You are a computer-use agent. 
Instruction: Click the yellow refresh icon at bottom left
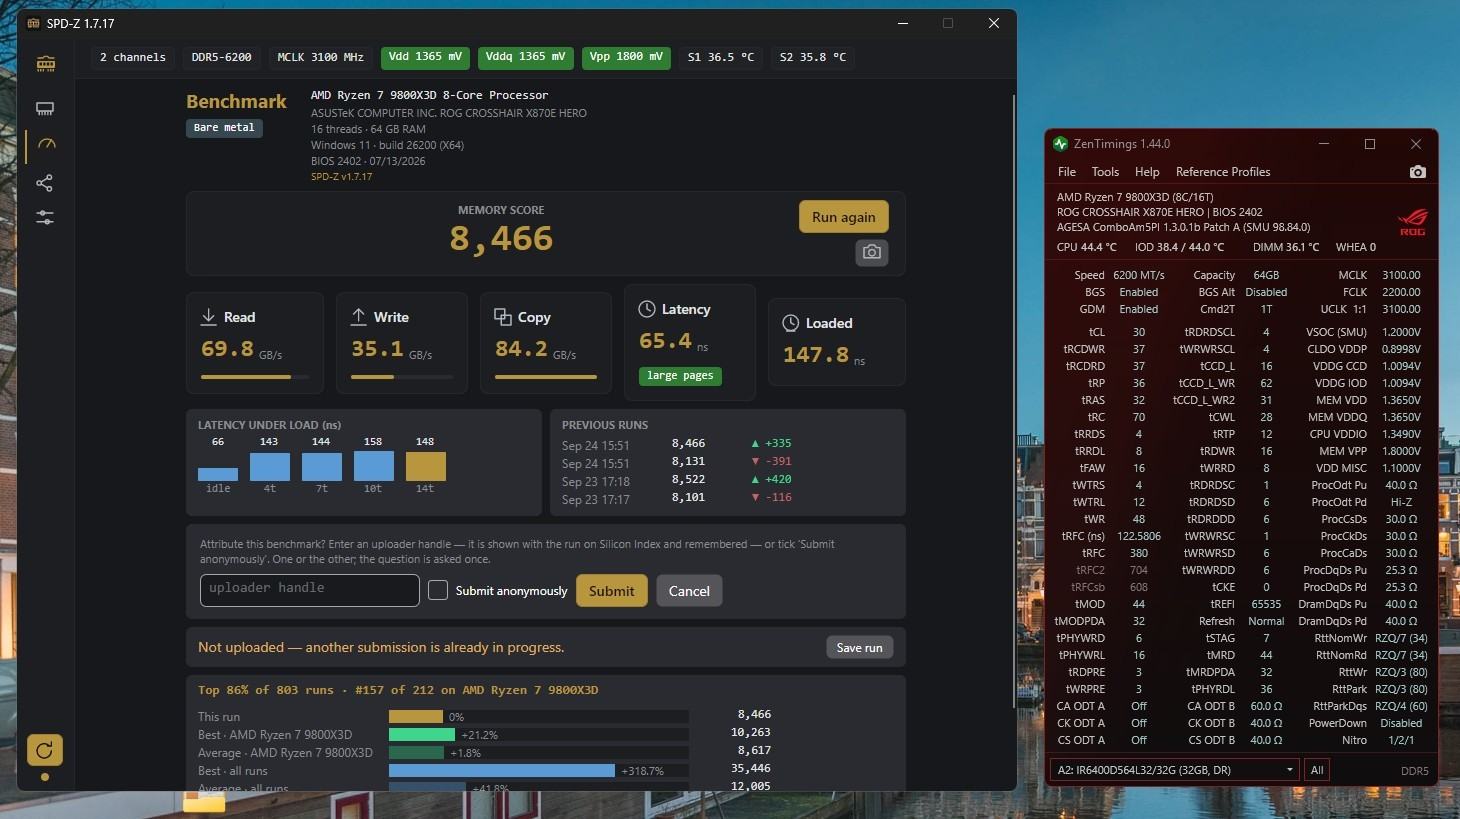pyautogui.click(x=45, y=749)
